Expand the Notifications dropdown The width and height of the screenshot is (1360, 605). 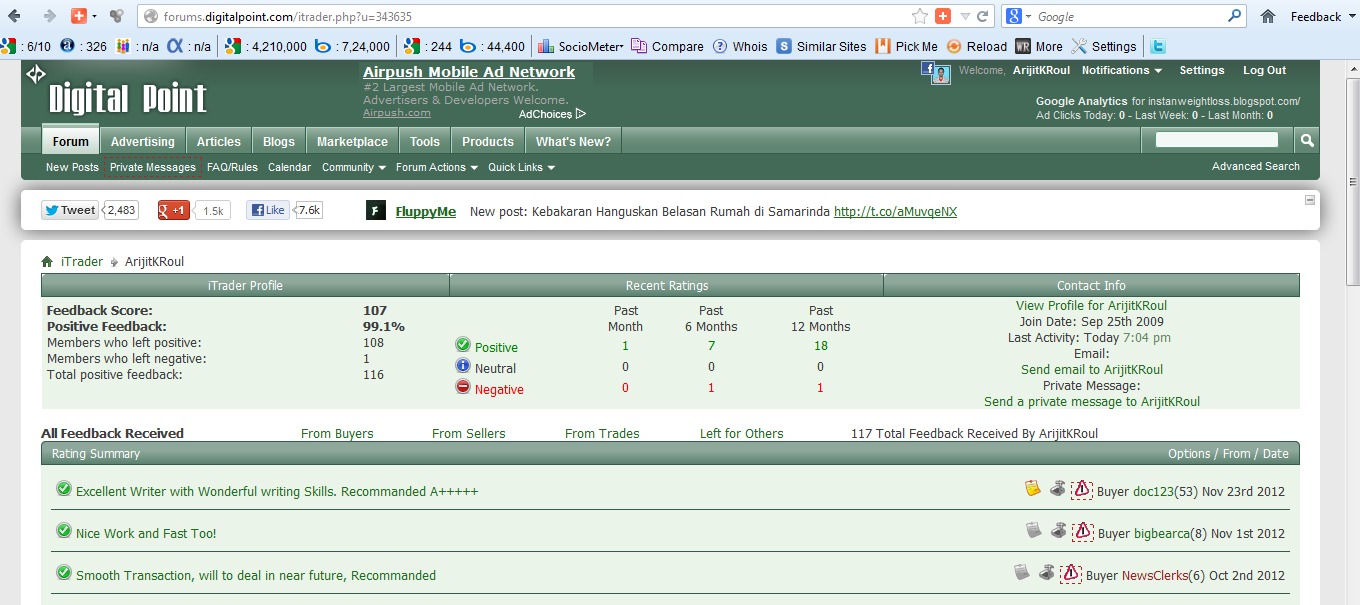pyautogui.click(x=1121, y=70)
